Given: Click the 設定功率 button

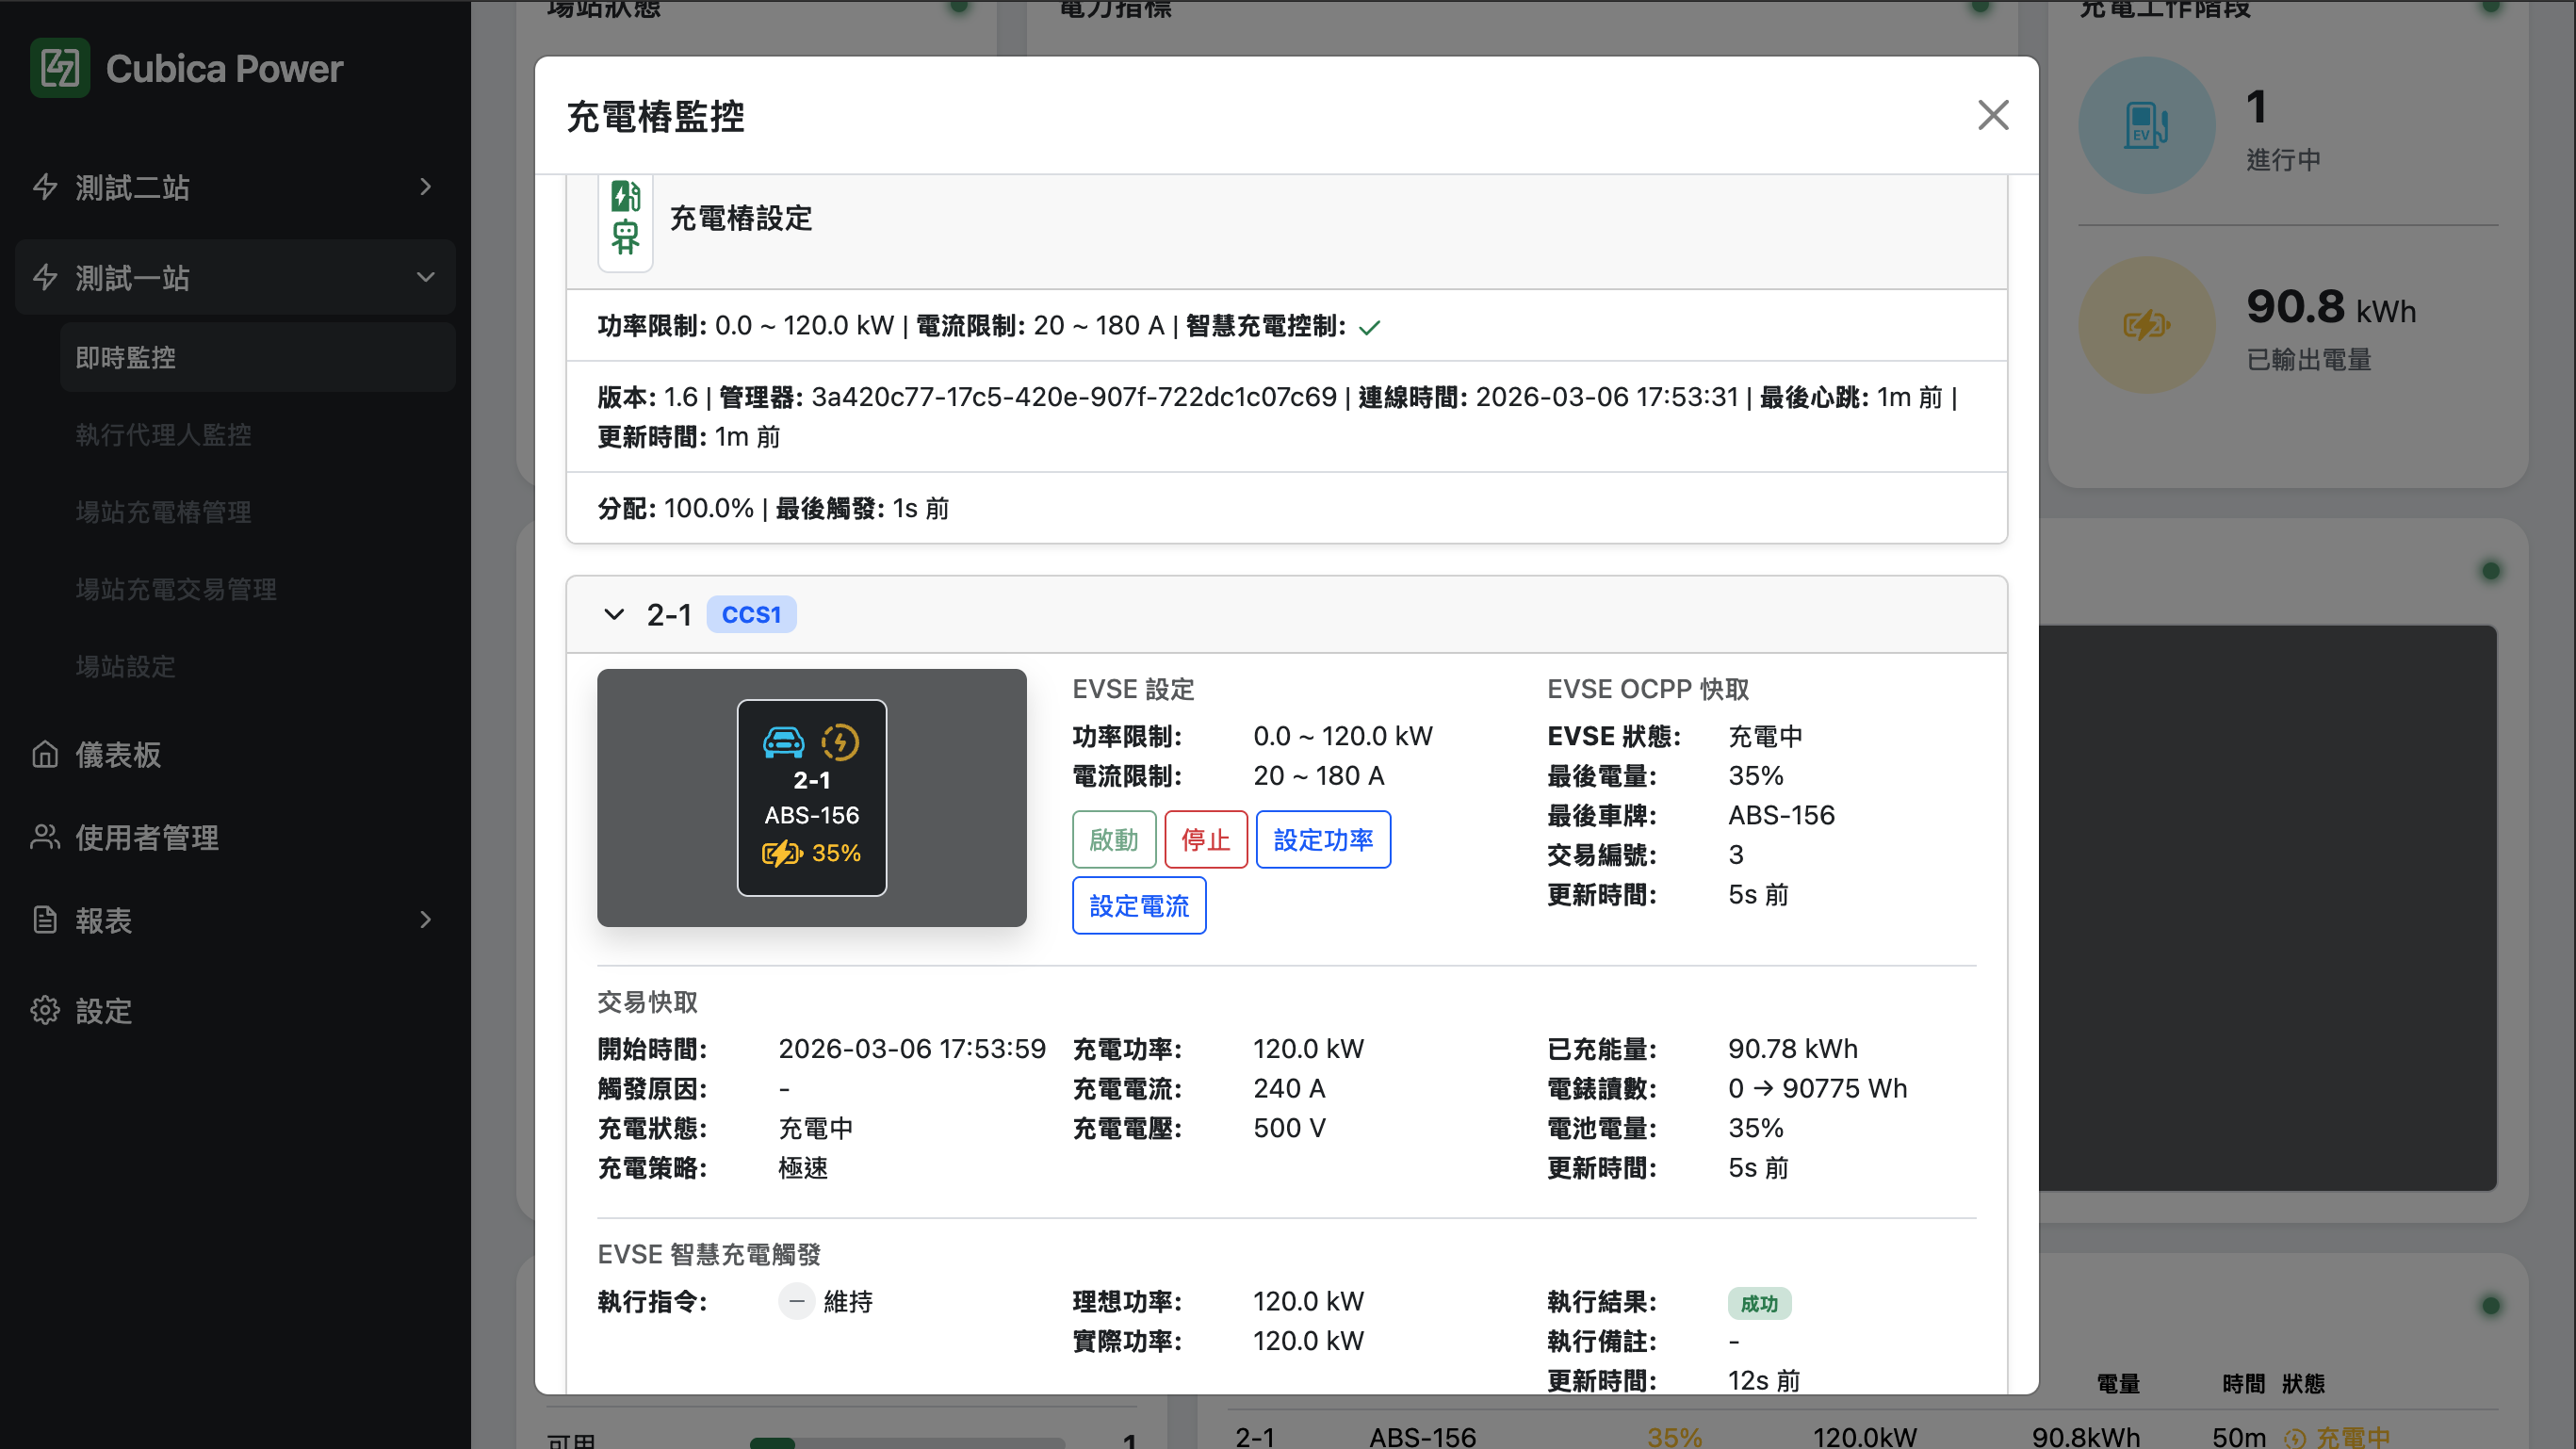Looking at the screenshot, I should 1322,839.
